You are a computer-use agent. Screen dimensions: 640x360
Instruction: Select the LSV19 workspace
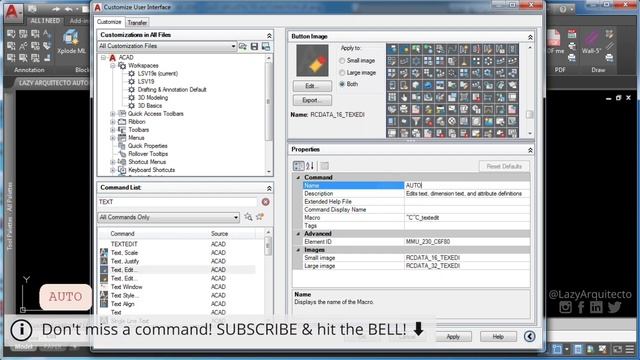pos(146,82)
